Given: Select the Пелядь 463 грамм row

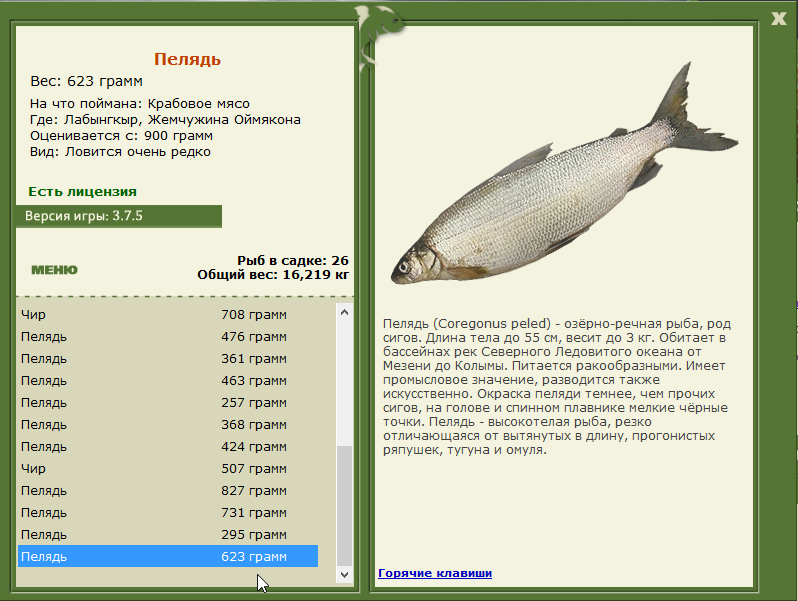Looking at the screenshot, I should 168,381.
